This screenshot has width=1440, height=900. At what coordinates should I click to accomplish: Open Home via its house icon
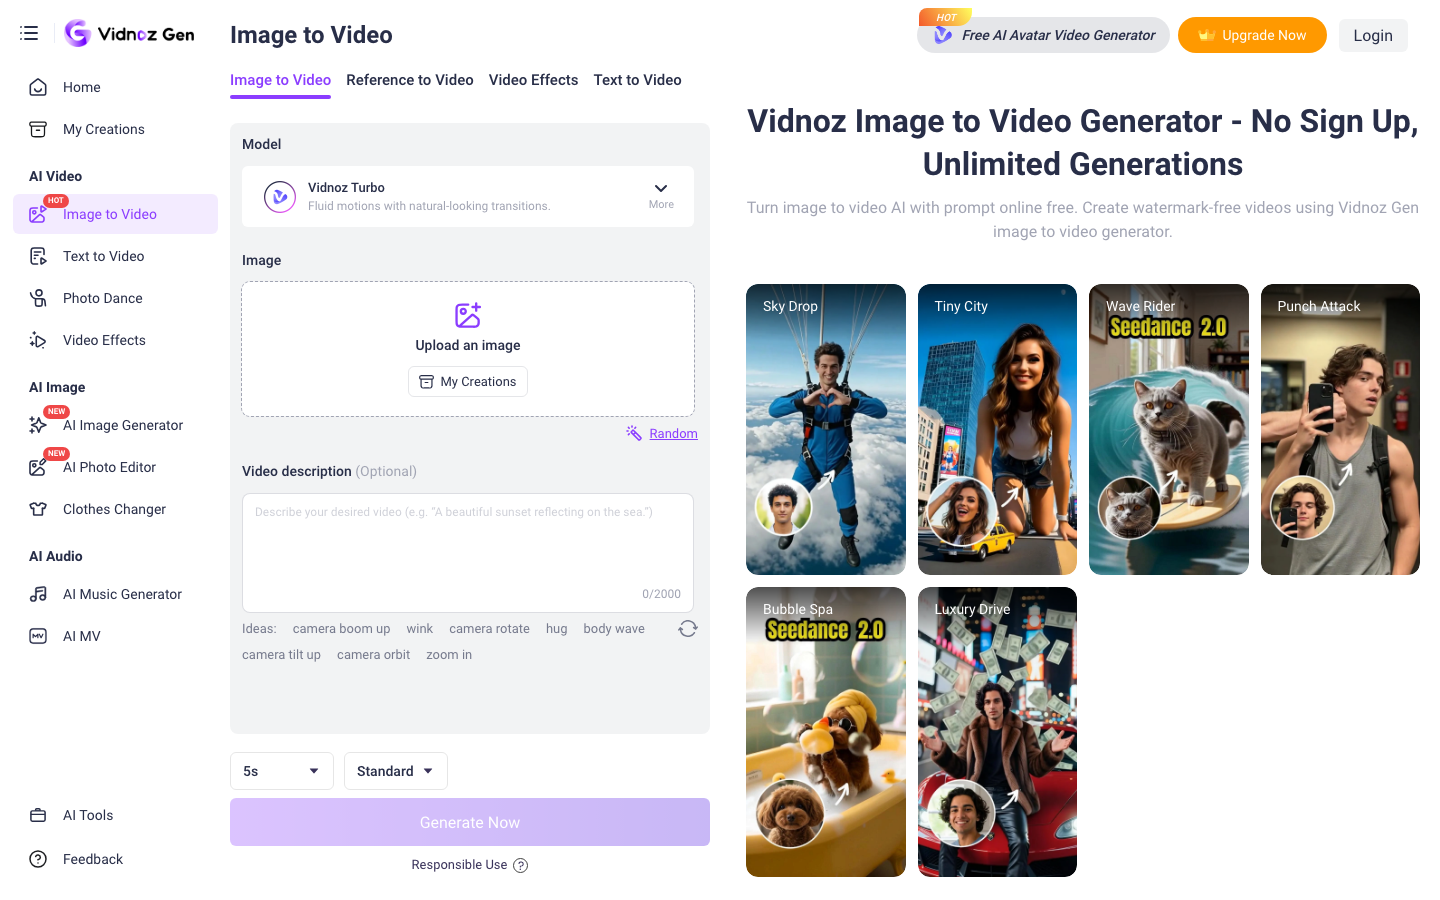pyautogui.click(x=38, y=87)
